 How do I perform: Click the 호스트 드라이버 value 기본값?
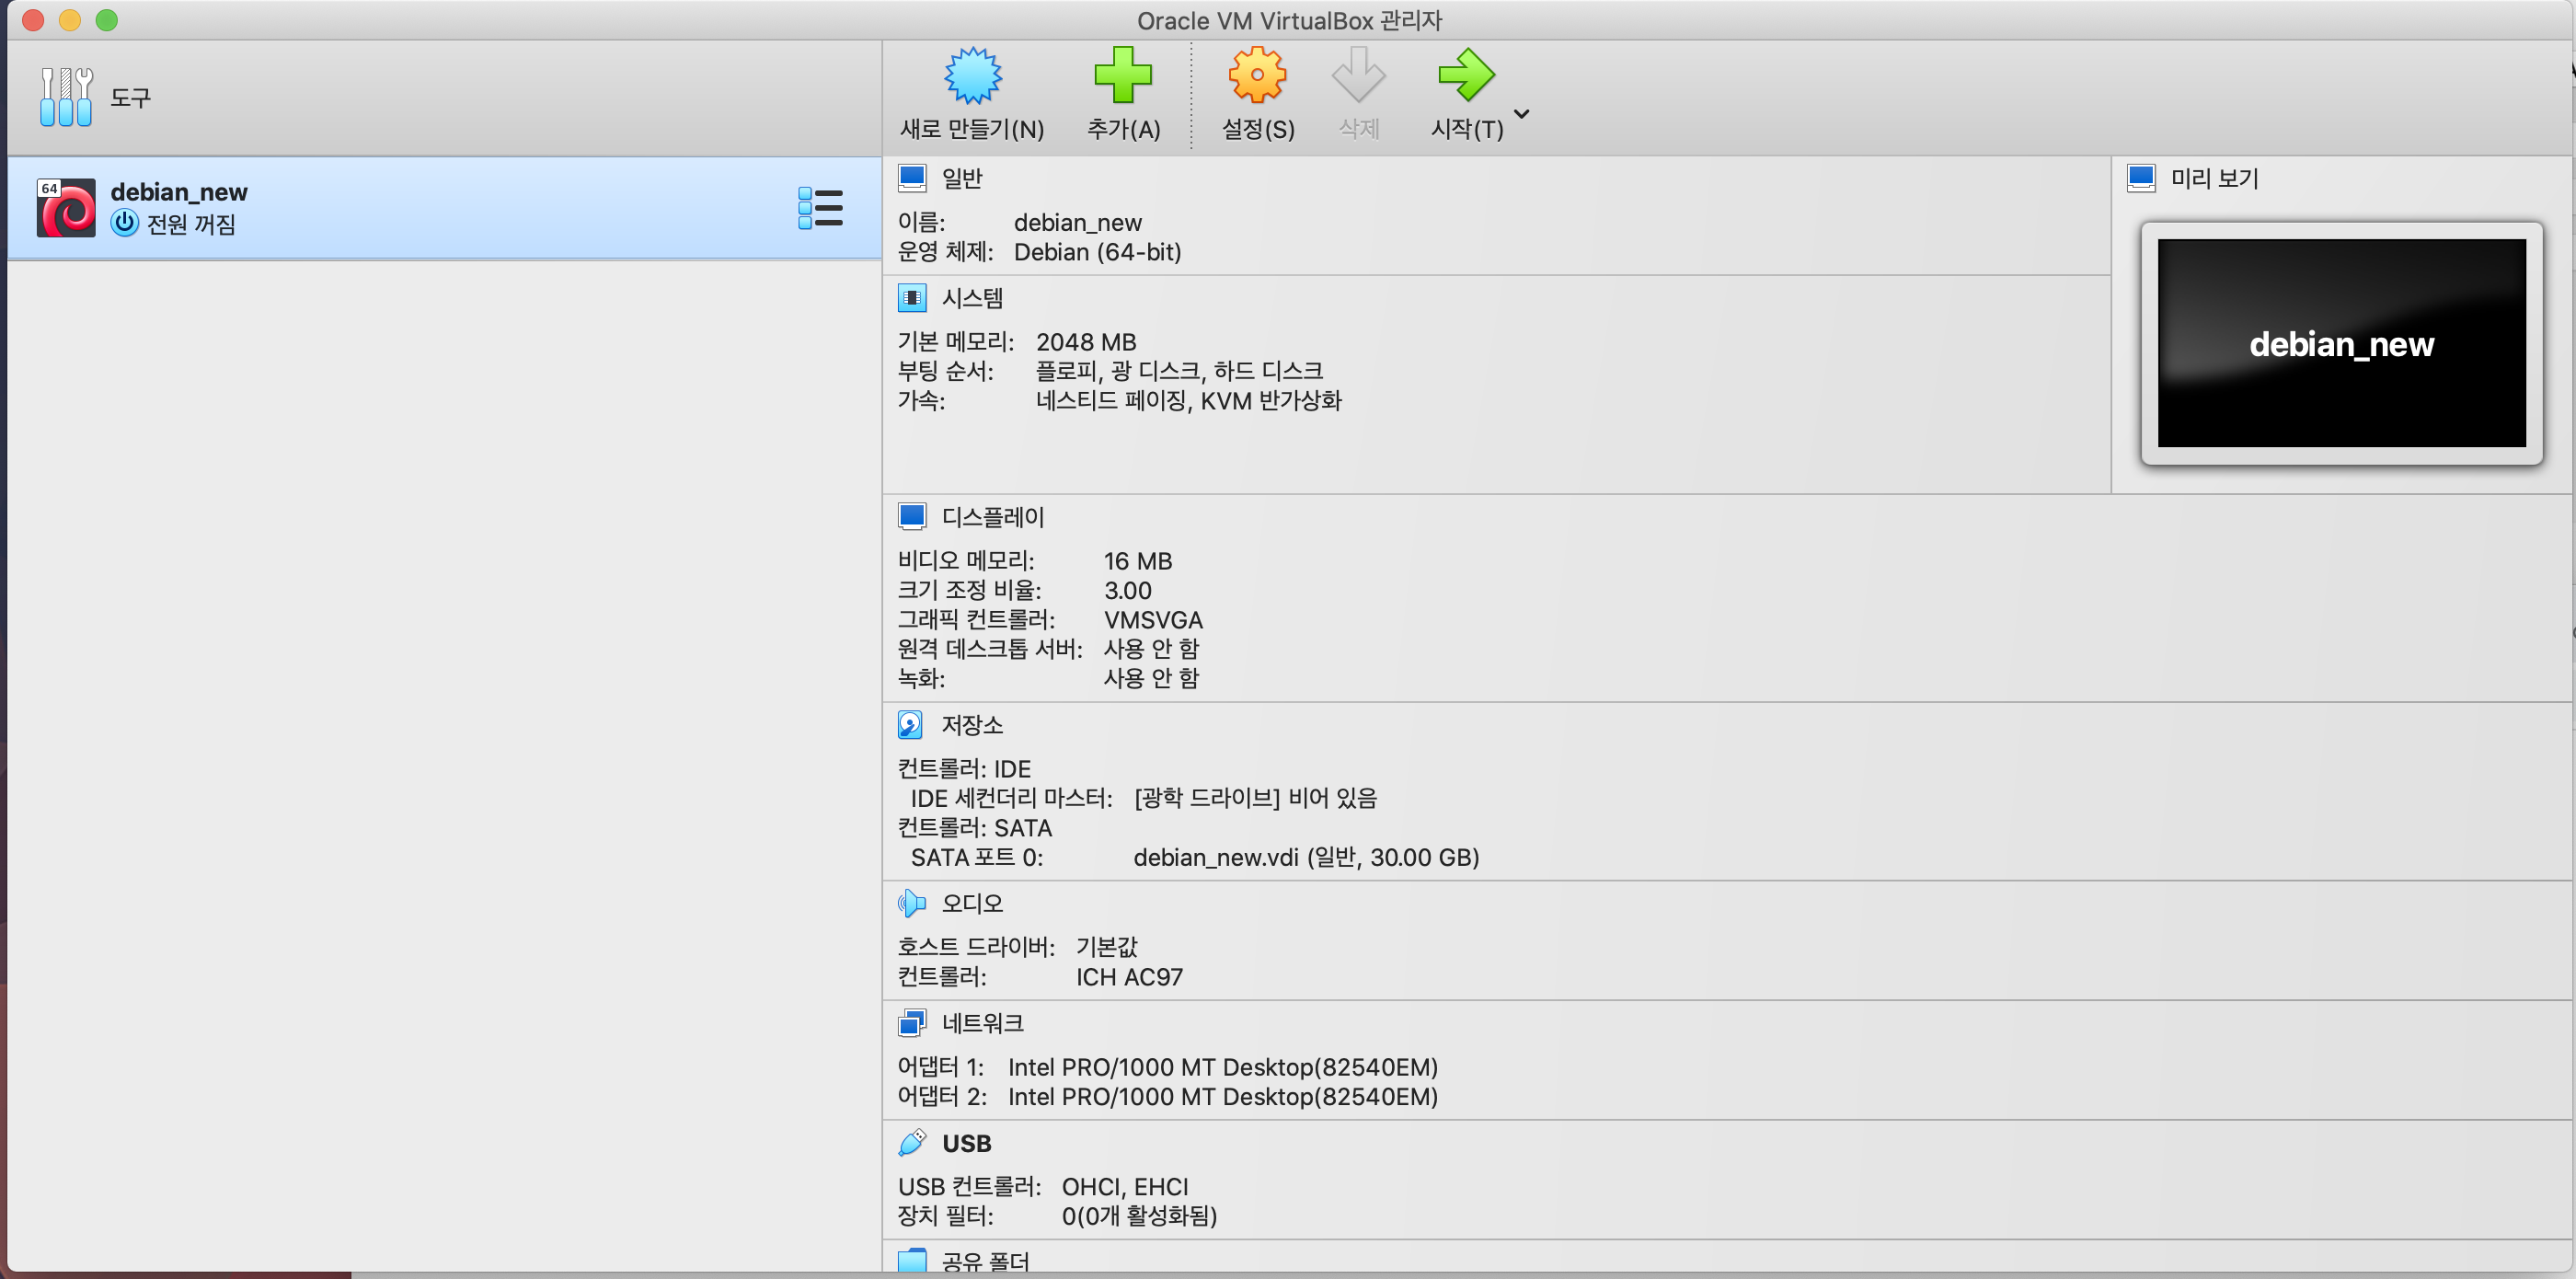click(1107, 947)
